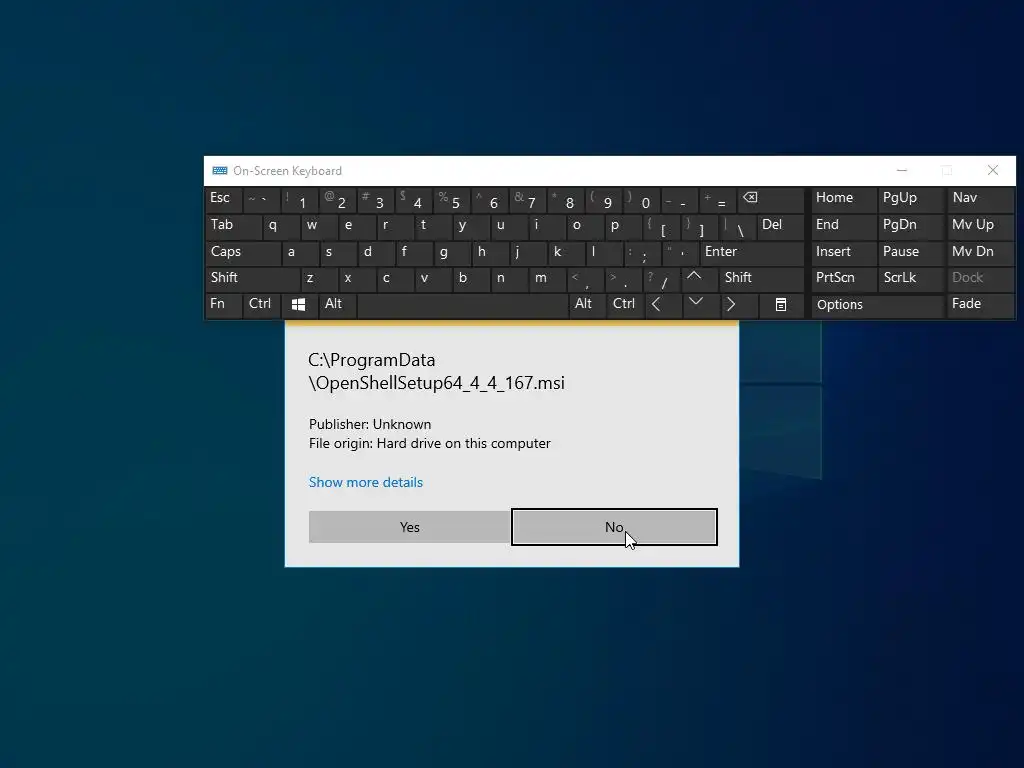This screenshot has width=1024, height=768.
Task: Click the Backspace key icon
Action: [x=770, y=199]
